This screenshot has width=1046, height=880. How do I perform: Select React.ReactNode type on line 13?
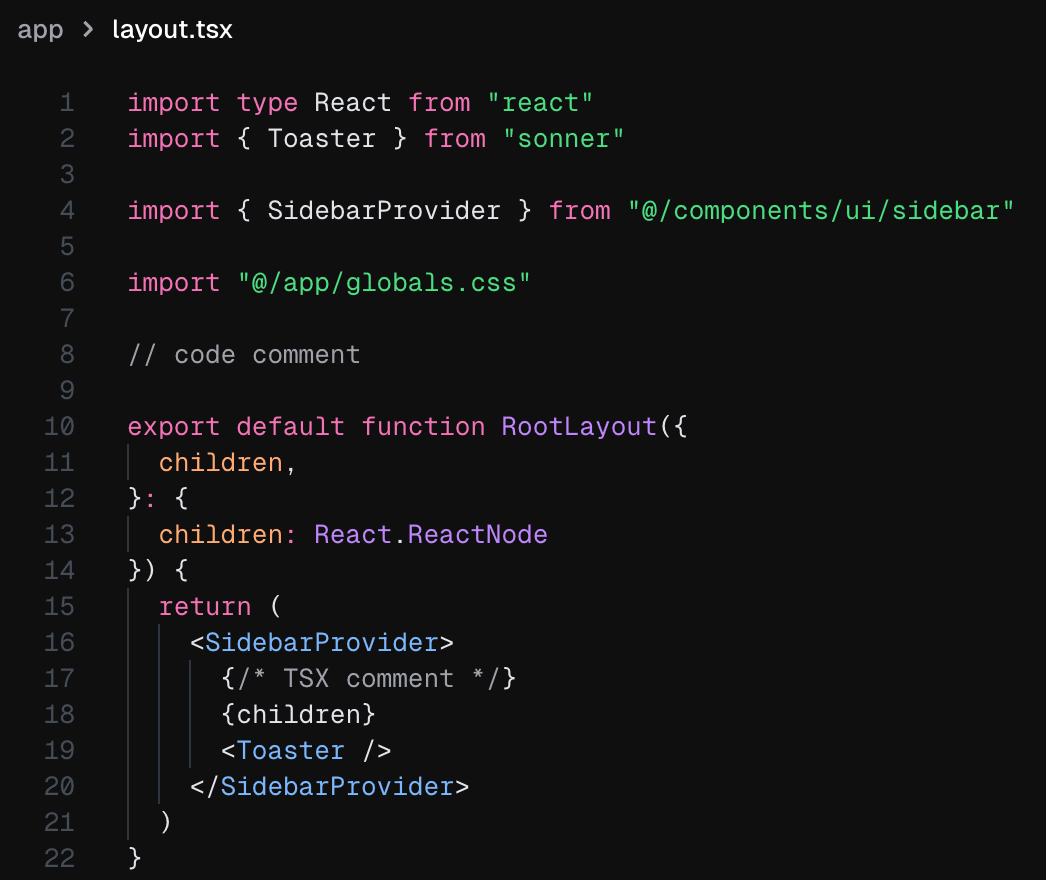430,534
